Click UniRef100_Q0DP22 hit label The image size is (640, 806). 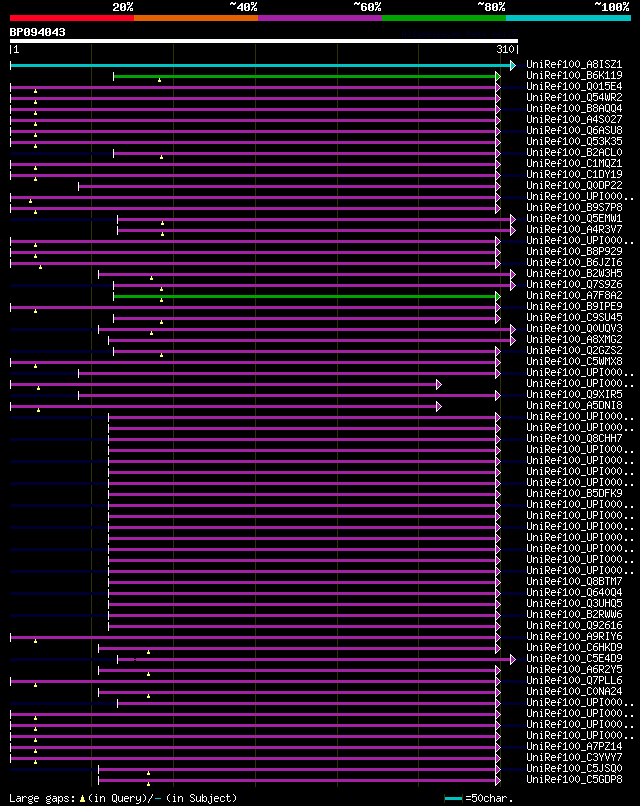point(574,186)
